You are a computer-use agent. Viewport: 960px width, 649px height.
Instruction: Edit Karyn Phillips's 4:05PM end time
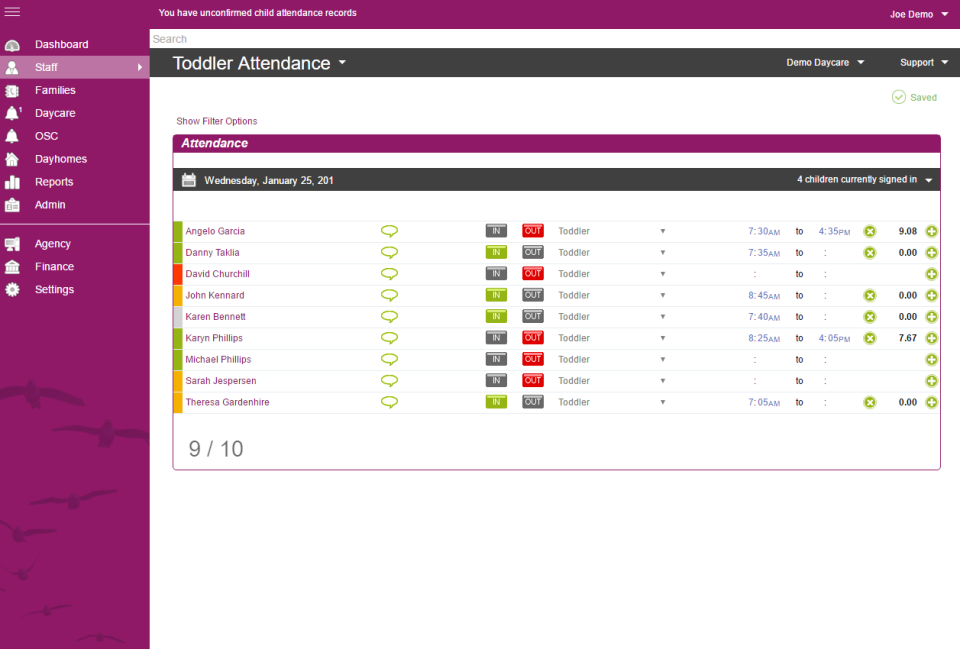(834, 338)
